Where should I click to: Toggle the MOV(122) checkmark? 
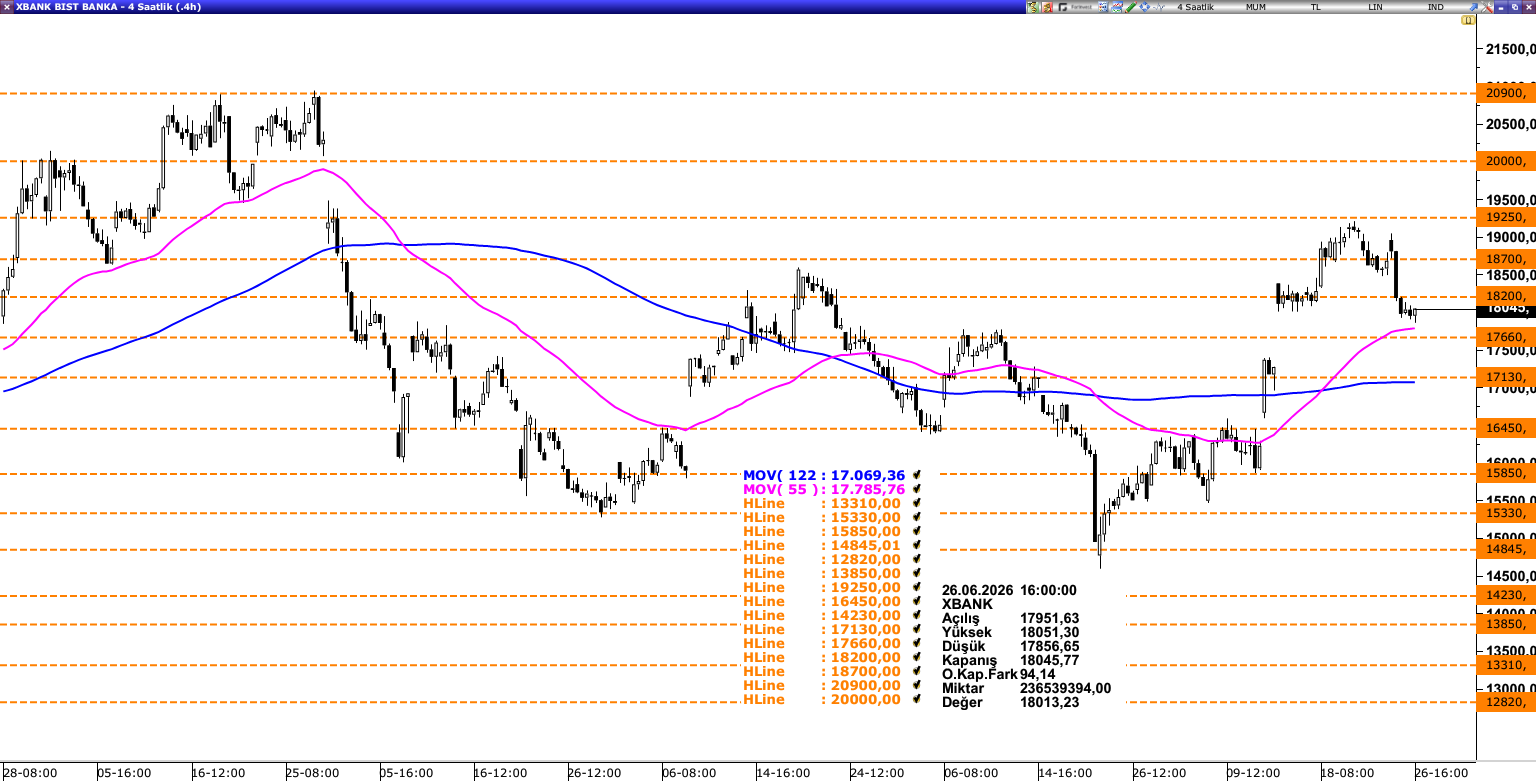916,476
